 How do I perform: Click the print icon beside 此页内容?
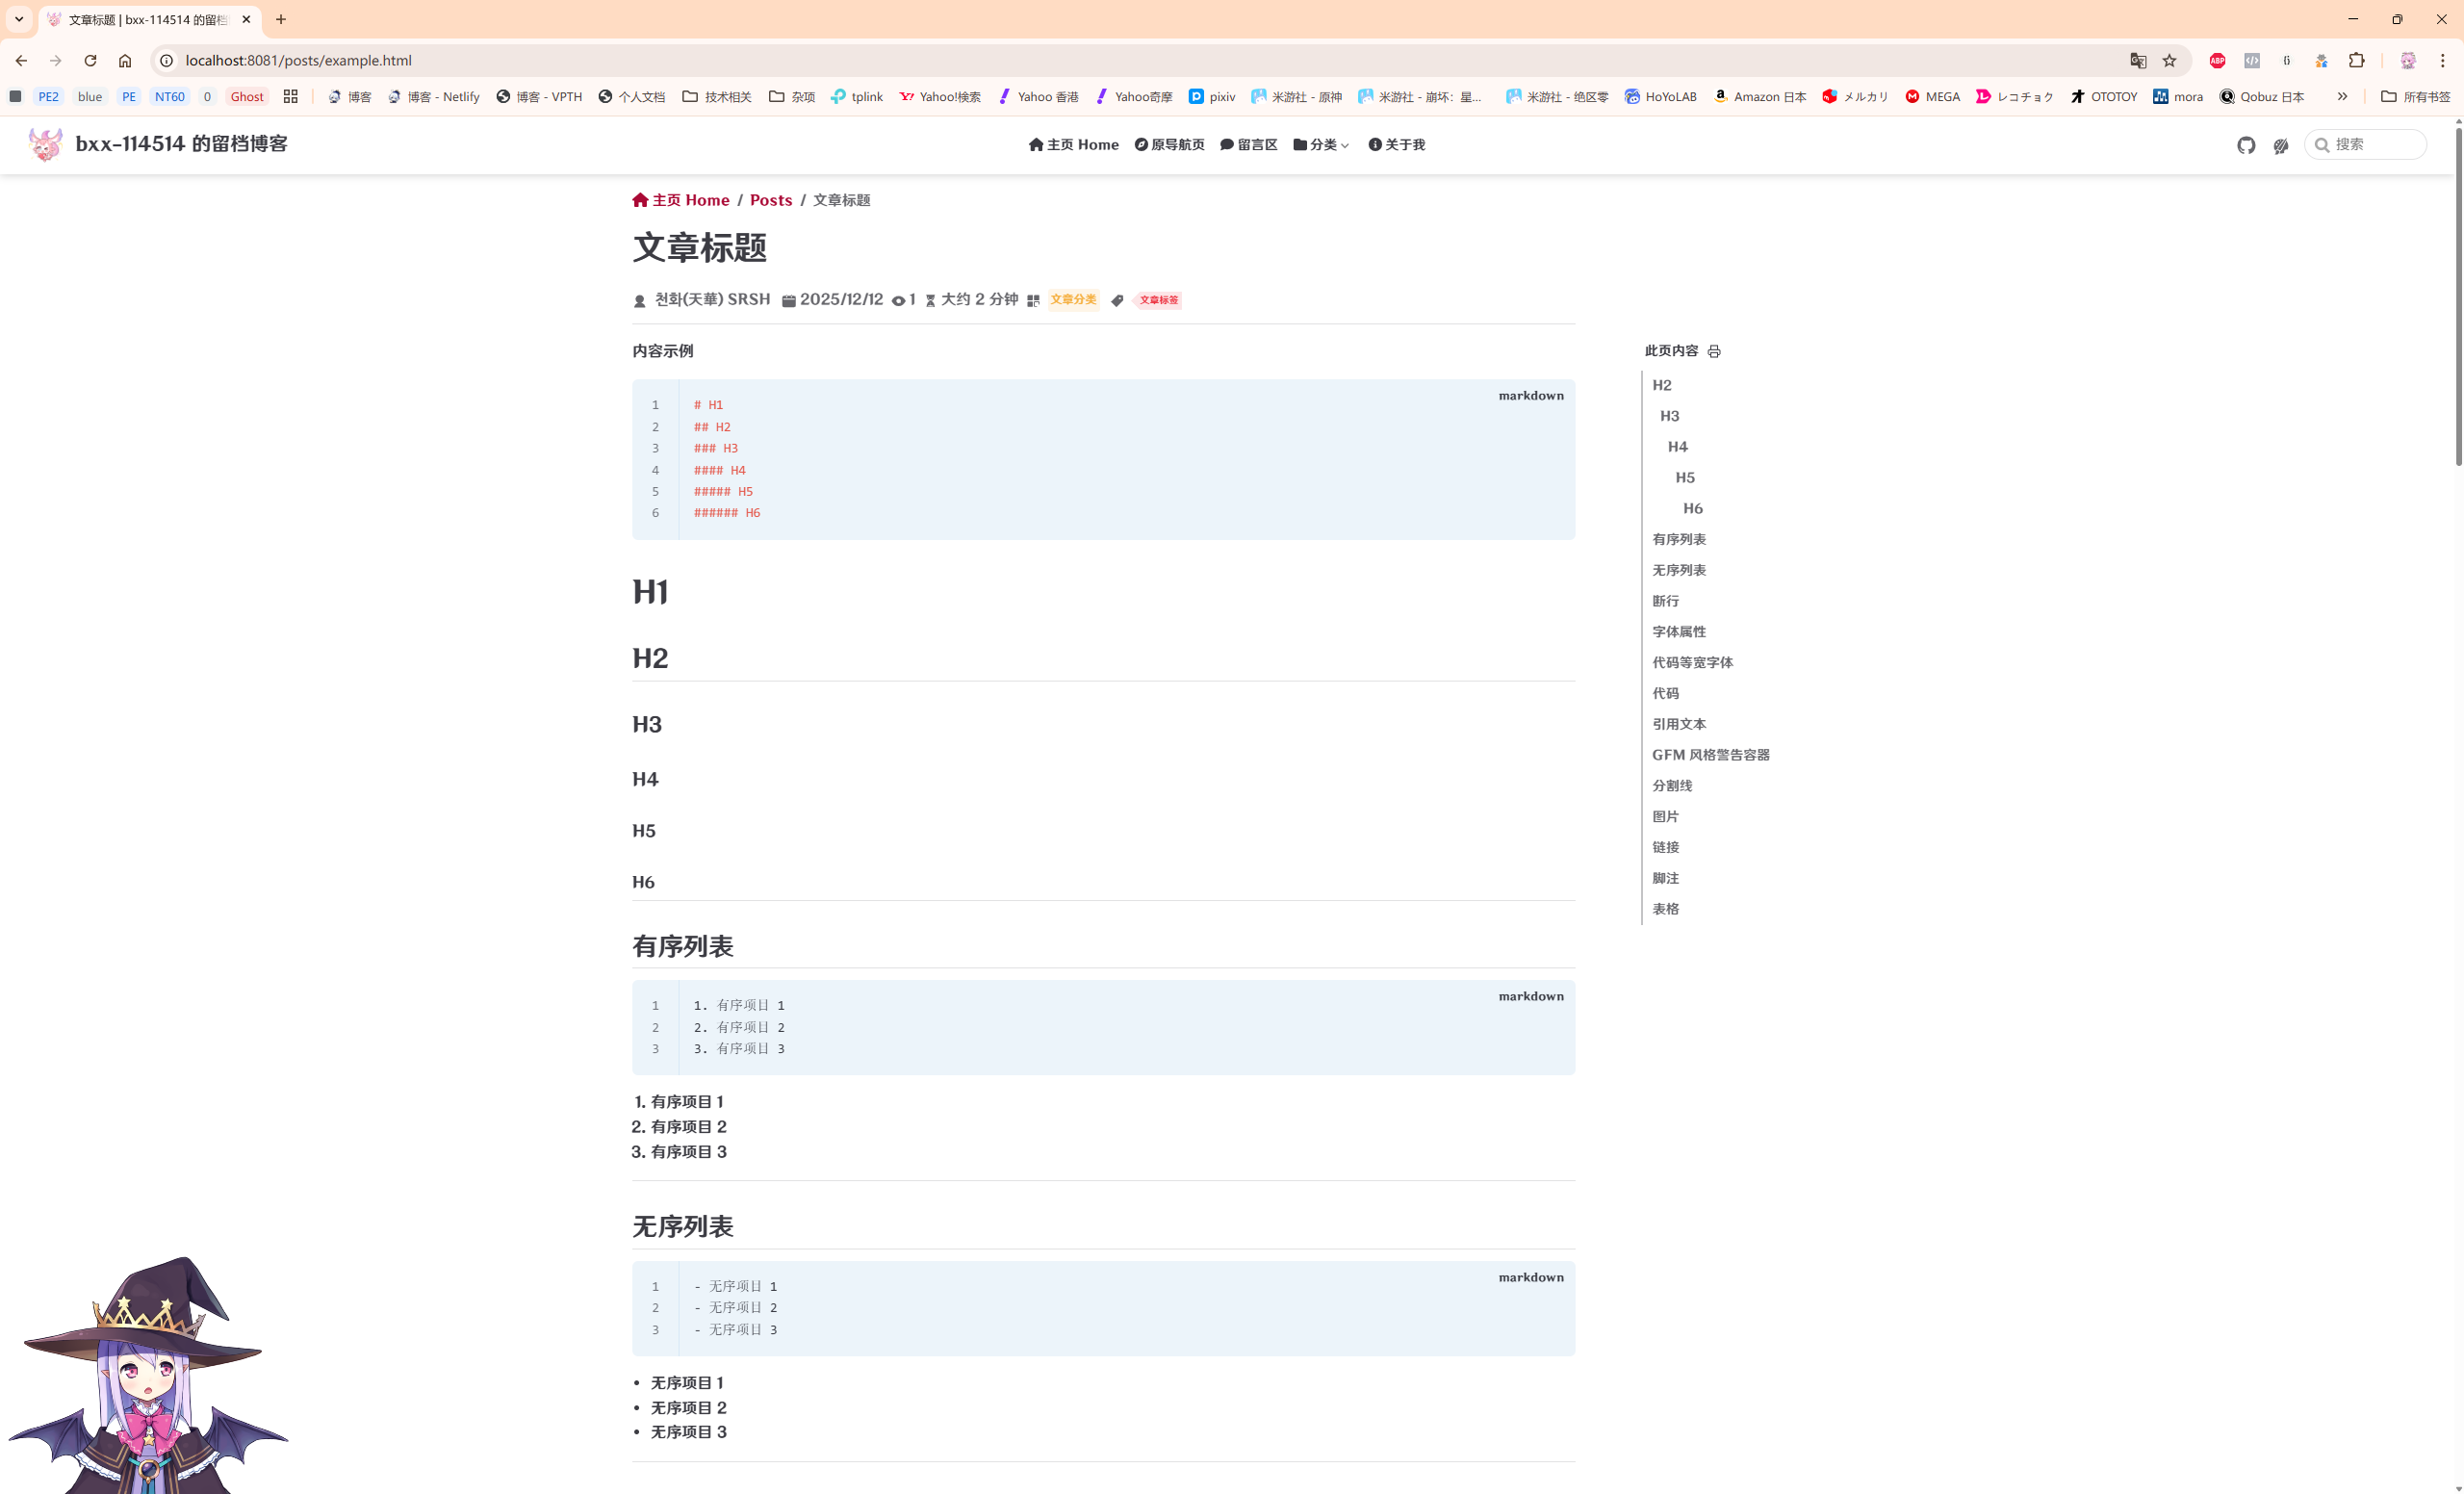(1714, 351)
